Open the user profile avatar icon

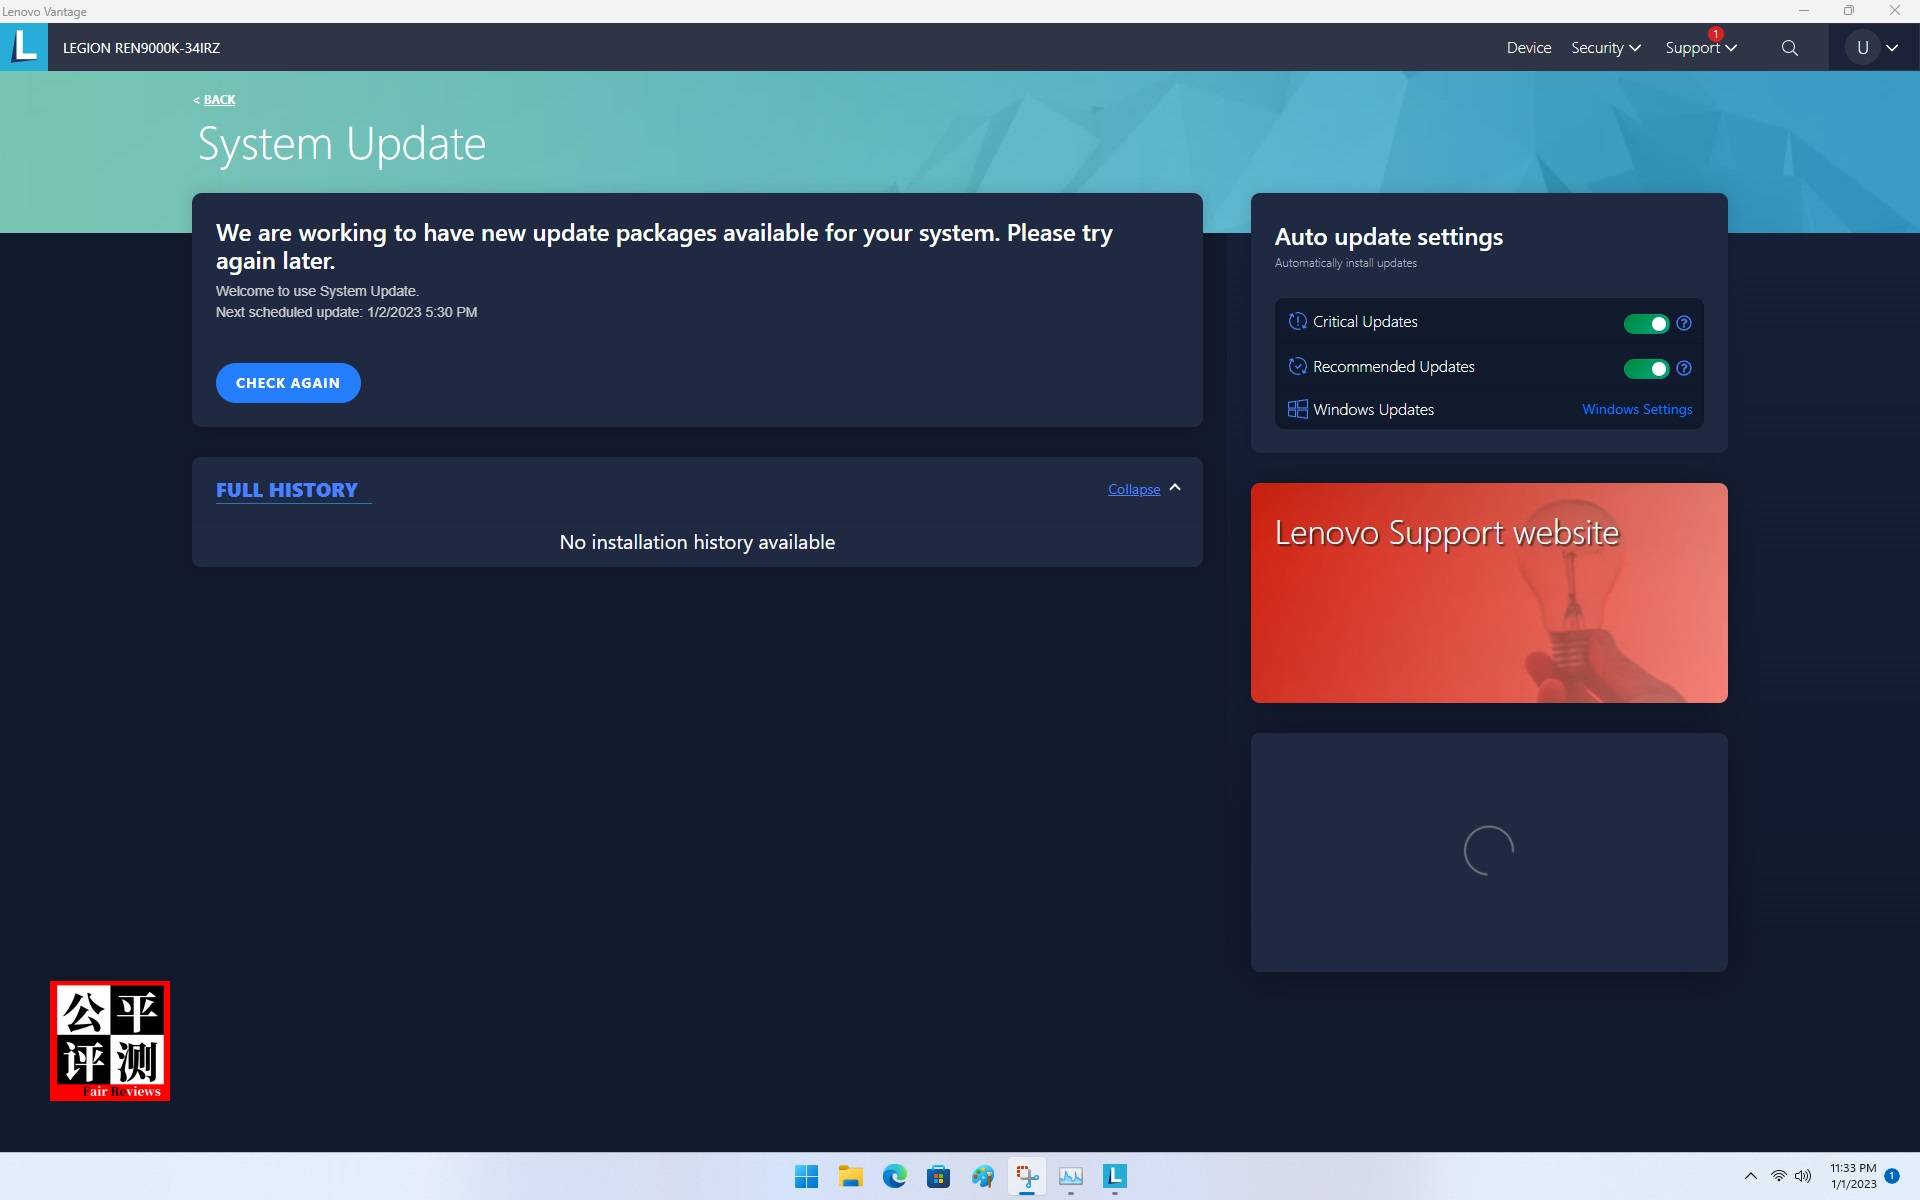click(x=1862, y=48)
